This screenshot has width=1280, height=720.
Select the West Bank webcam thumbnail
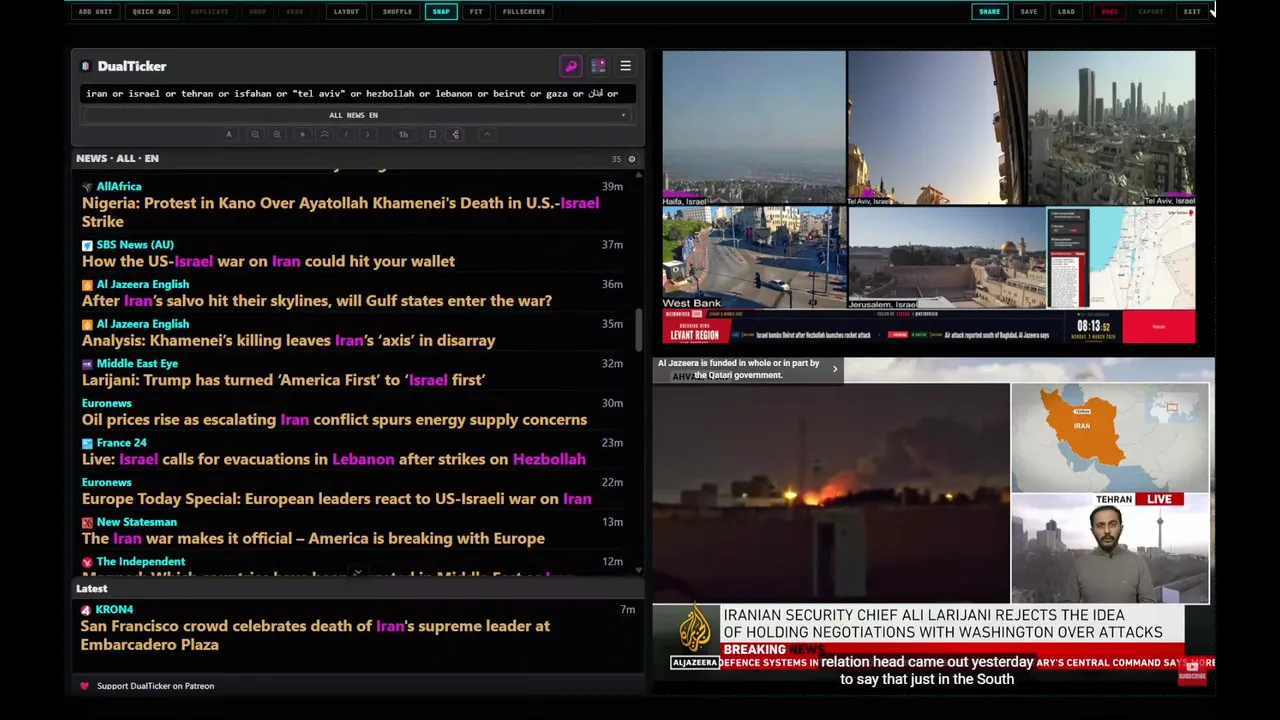pyautogui.click(x=754, y=259)
